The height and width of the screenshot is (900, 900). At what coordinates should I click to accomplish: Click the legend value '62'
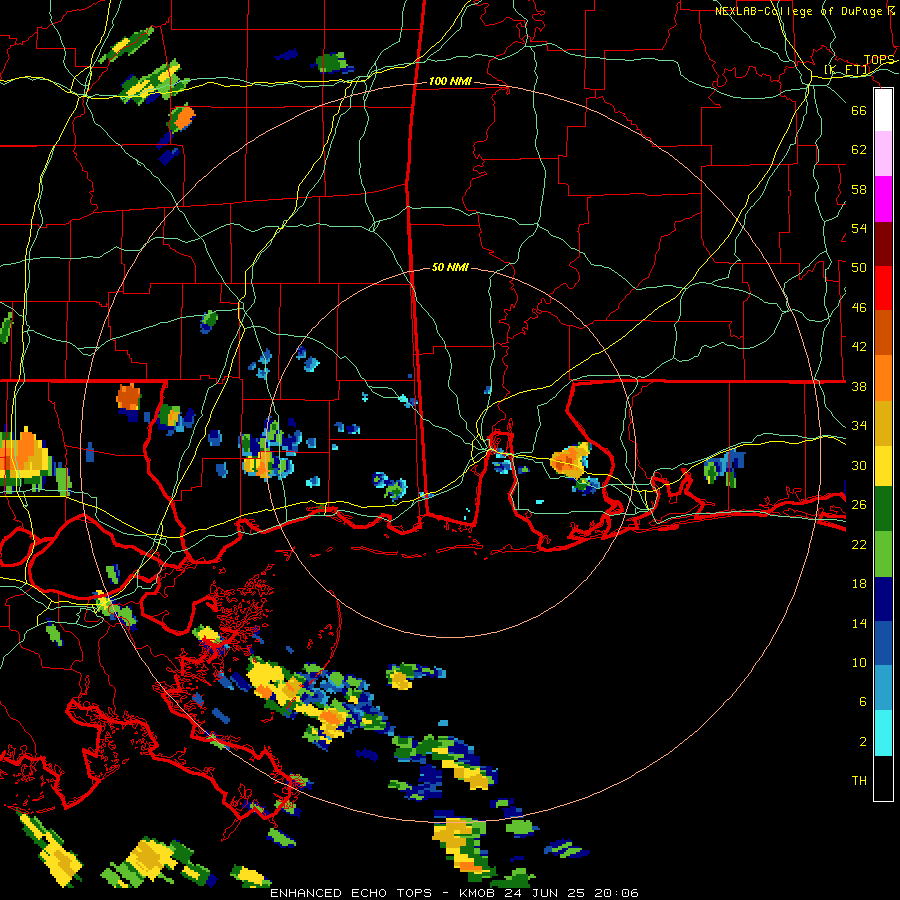859,150
